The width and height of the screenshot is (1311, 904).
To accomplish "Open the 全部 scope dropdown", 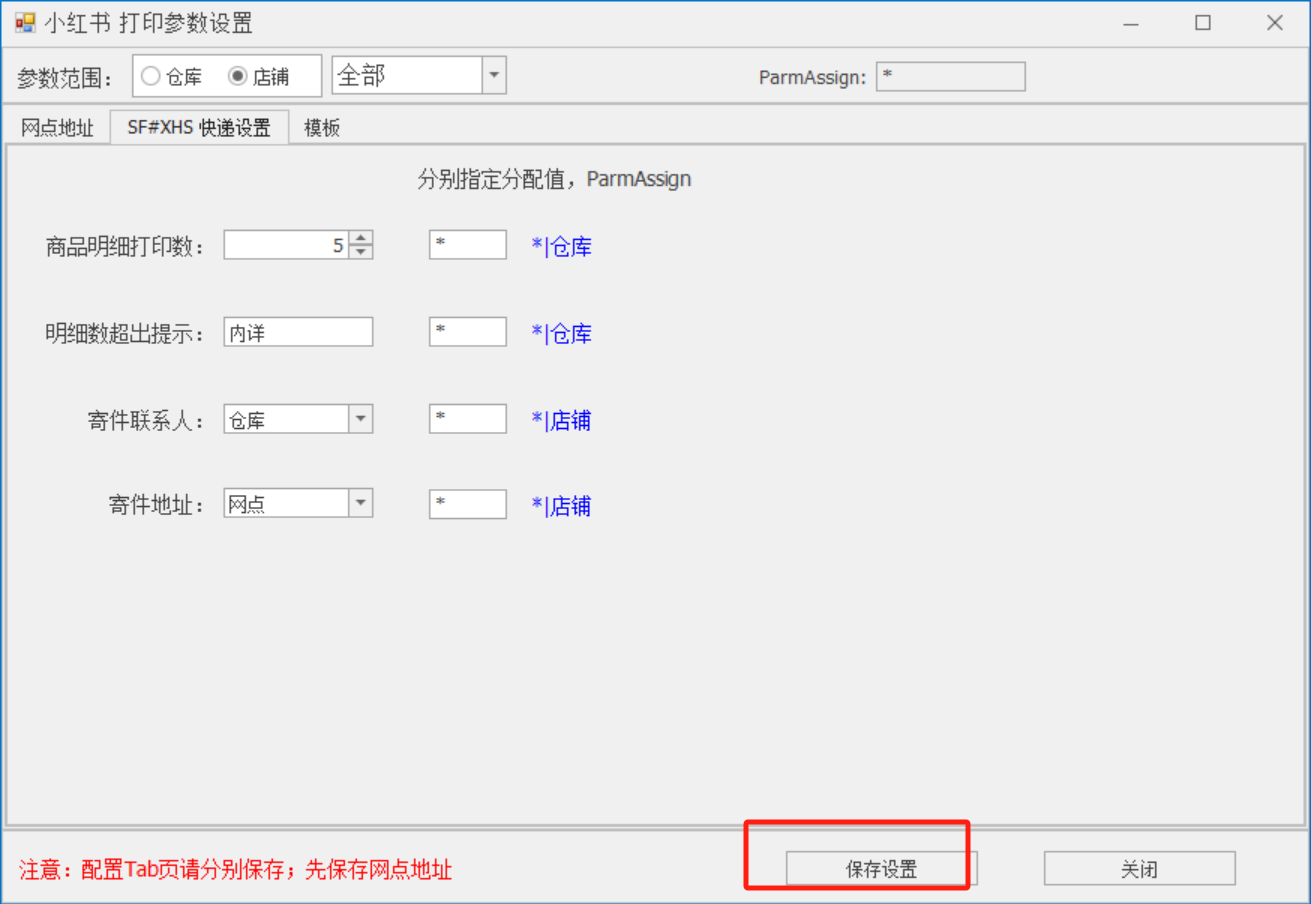I will tap(493, 75).
